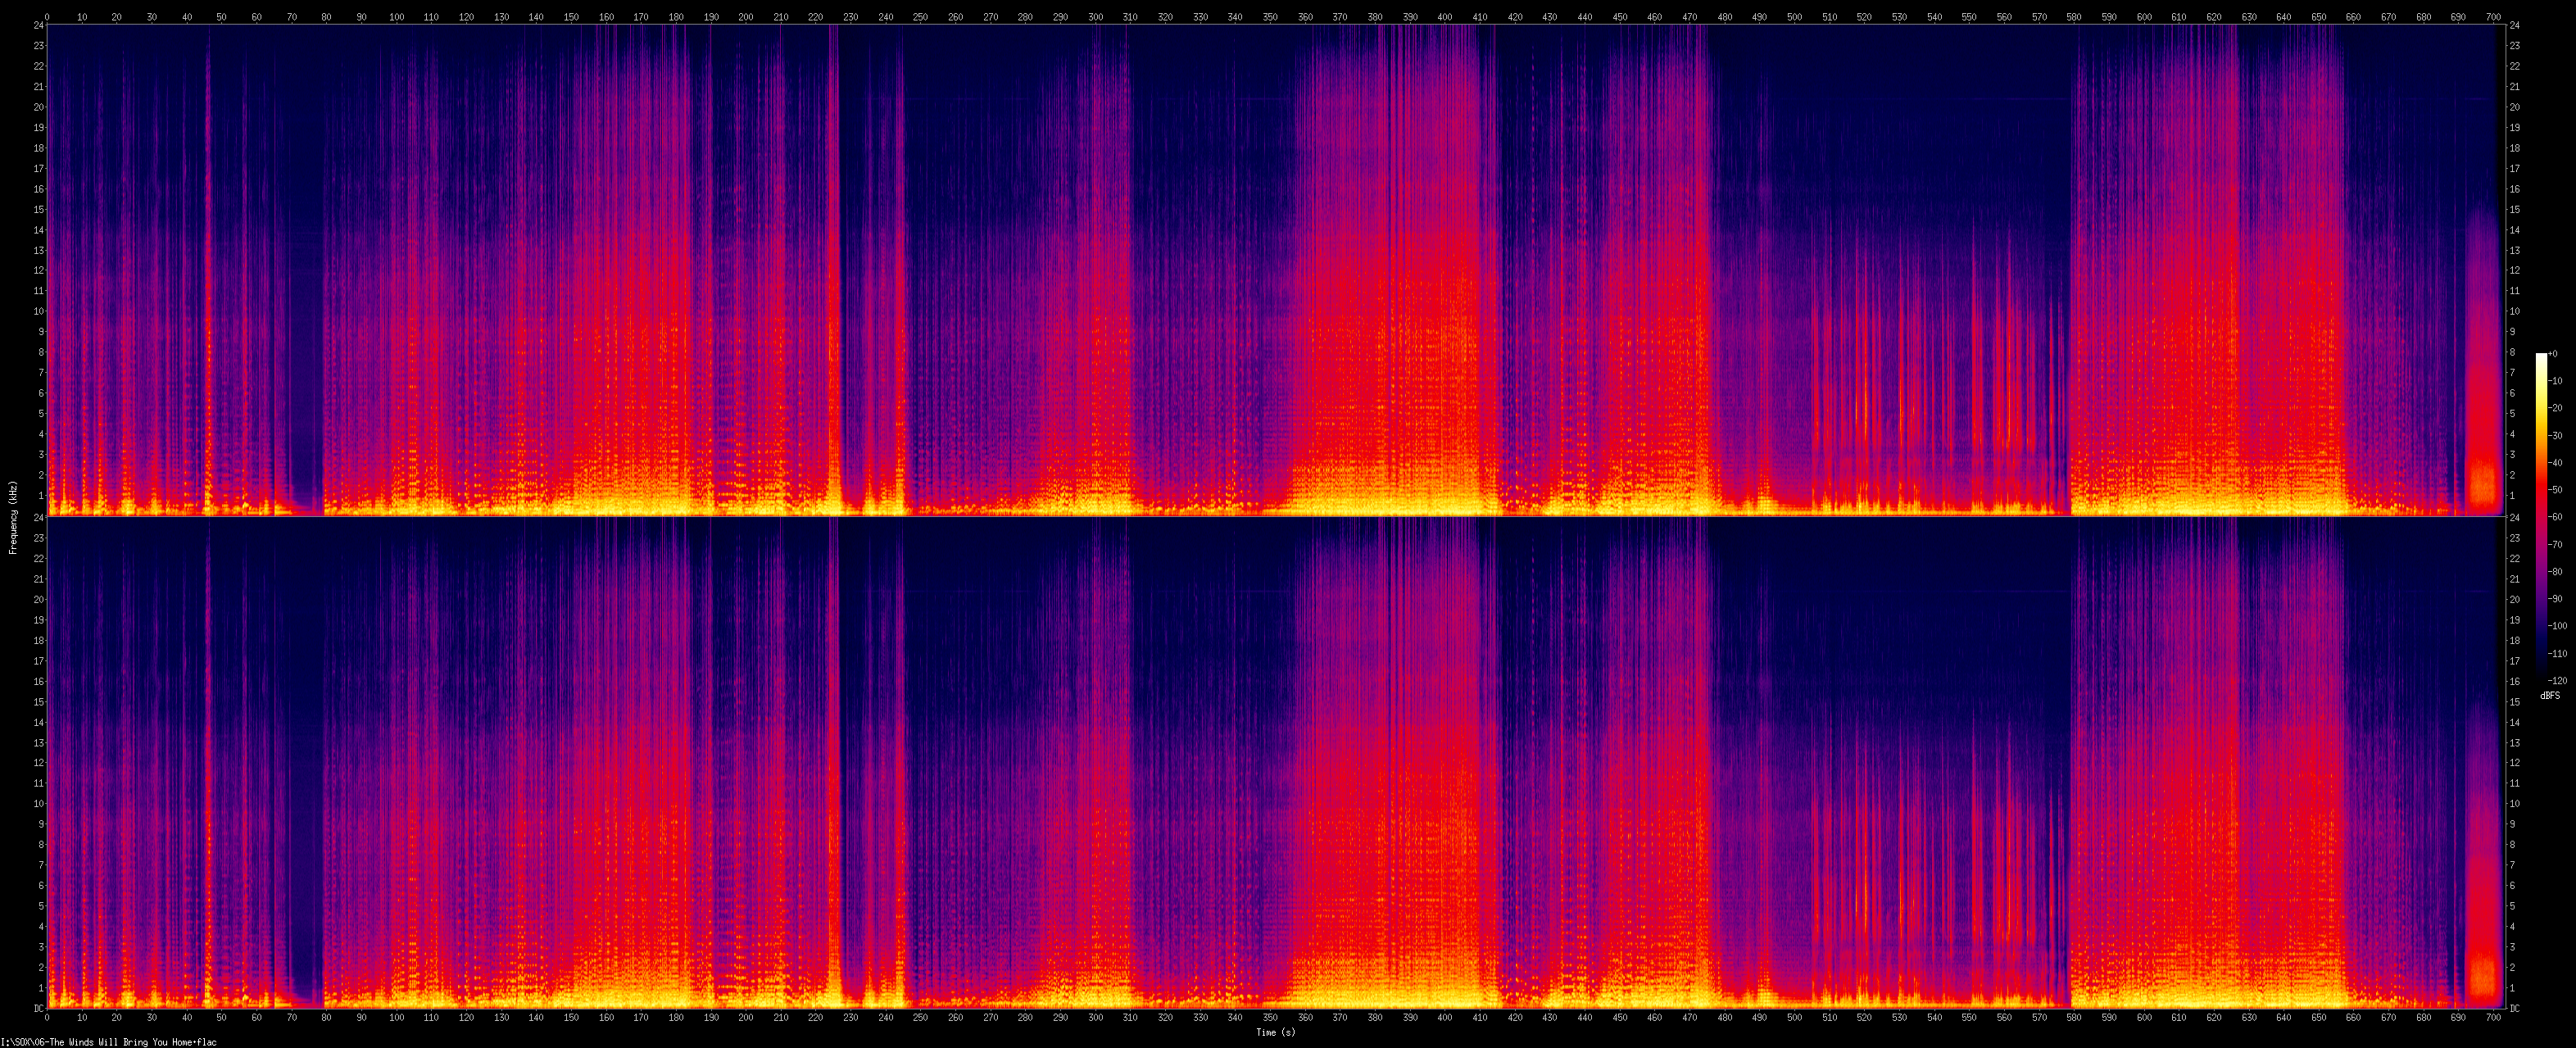Click the dBFS color scale bar
This screenshot has height=1048, width=2576.
click(x=2541, y=516)
